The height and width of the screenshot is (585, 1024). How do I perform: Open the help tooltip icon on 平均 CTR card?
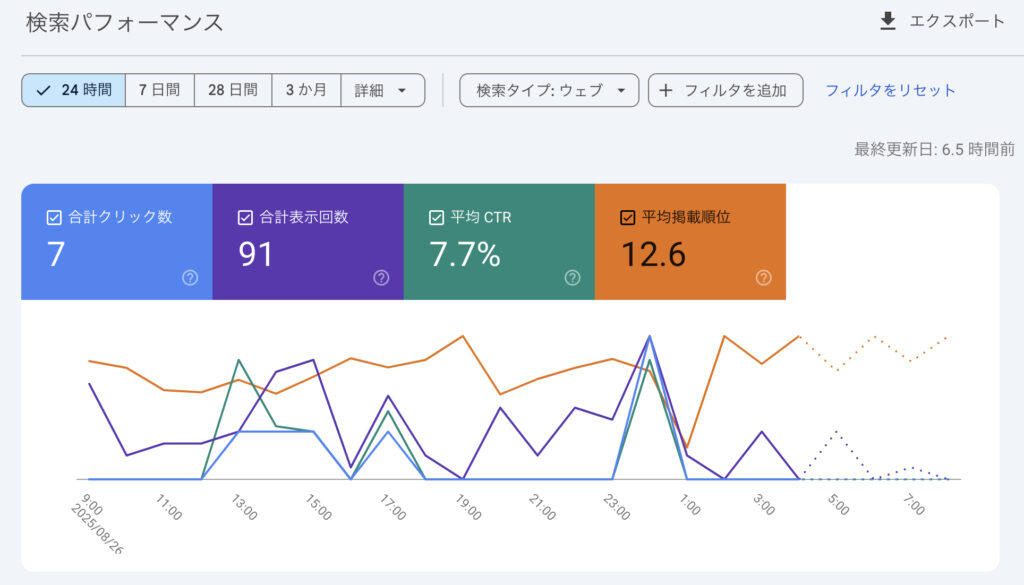coord(572,278)
